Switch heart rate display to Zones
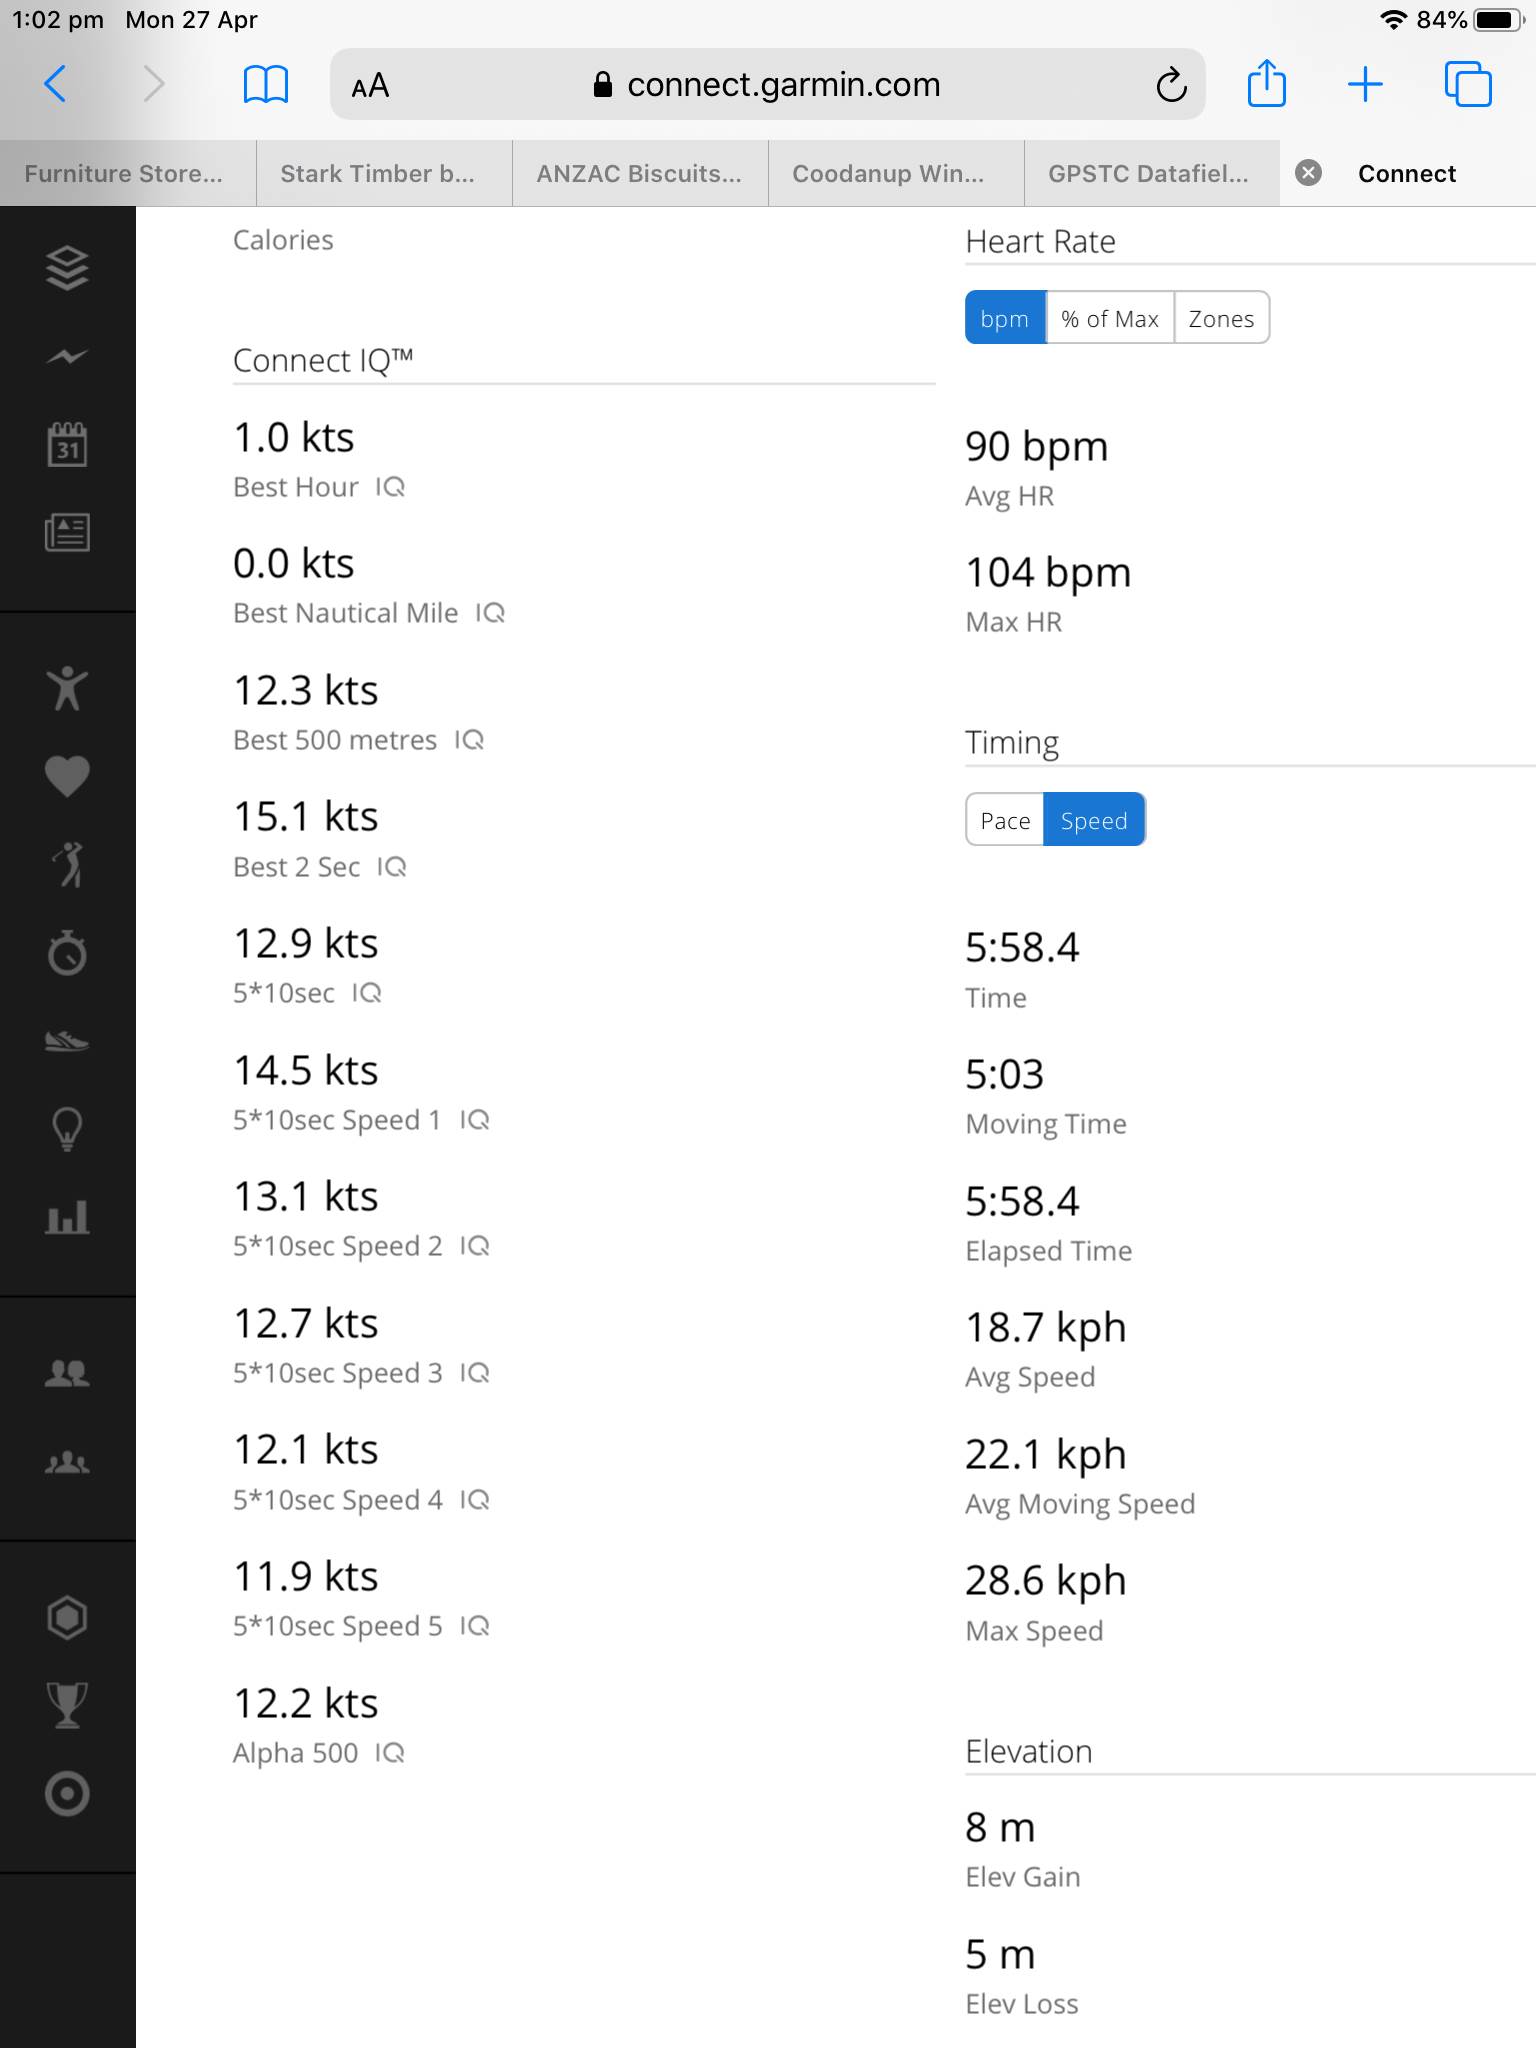The image size is (1536, 2048). pos(1221,318)
